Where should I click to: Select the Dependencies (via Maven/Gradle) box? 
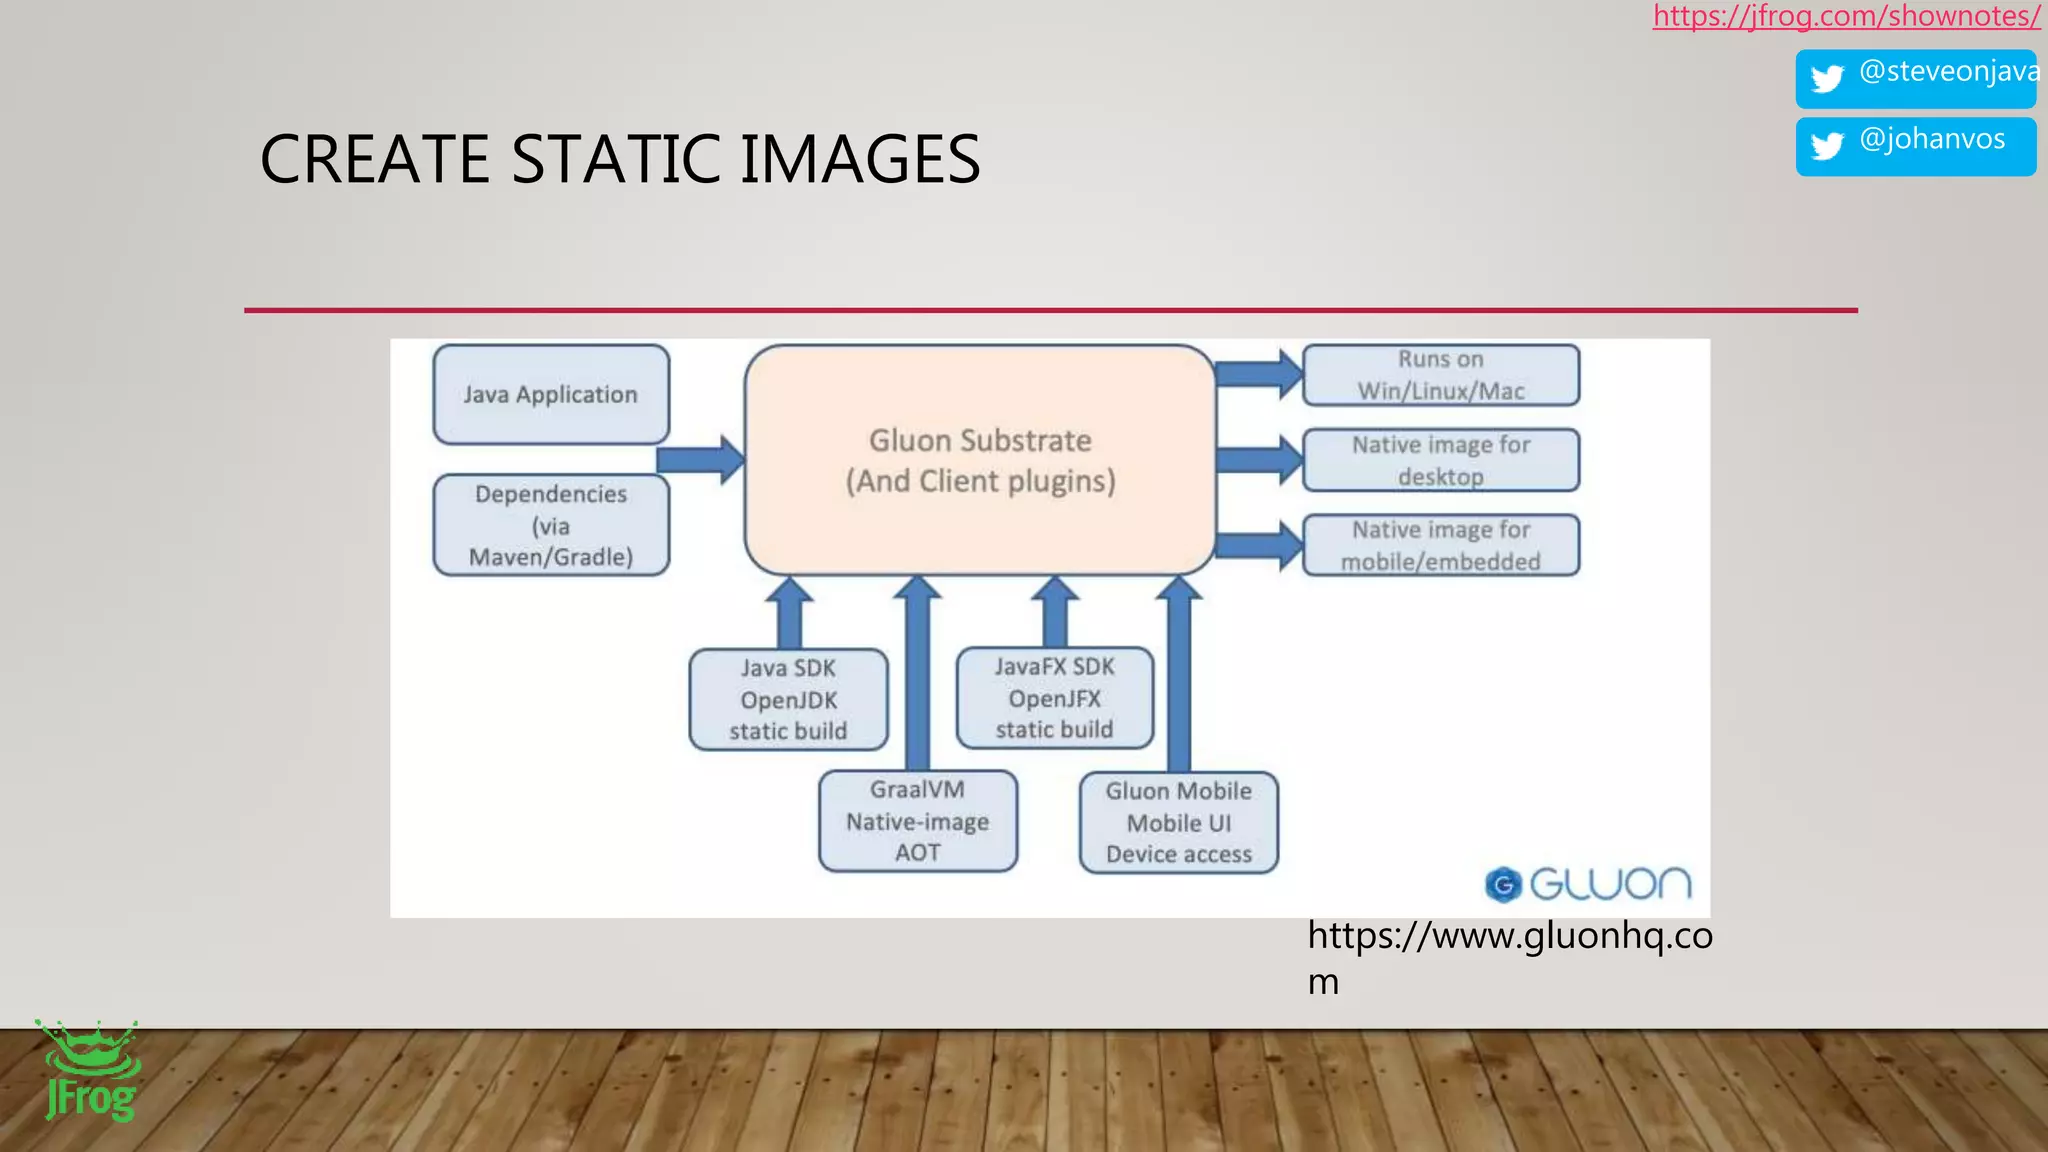551,525
